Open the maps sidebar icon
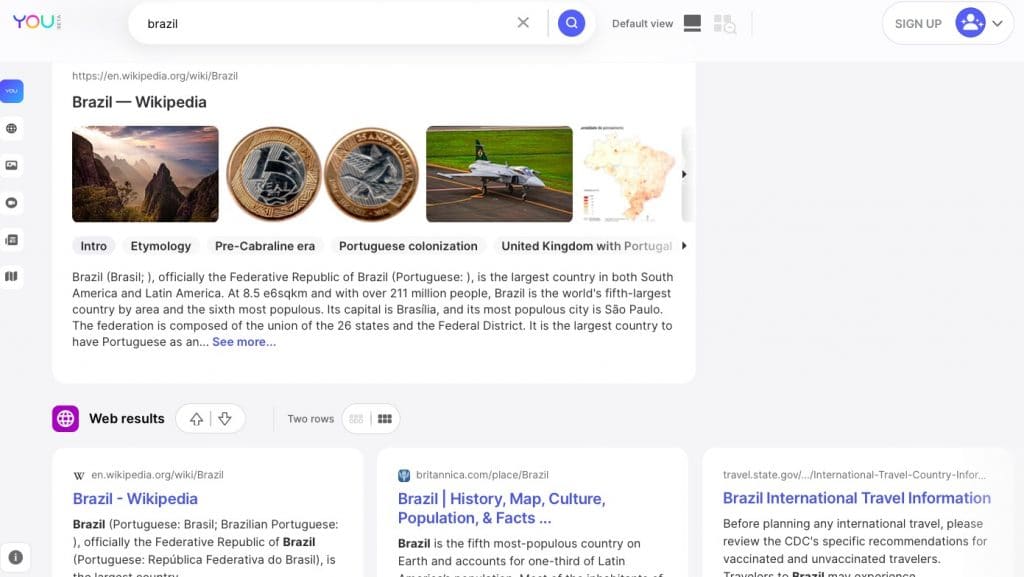This screenshot has width=1024, height=577. pos(12,276)
